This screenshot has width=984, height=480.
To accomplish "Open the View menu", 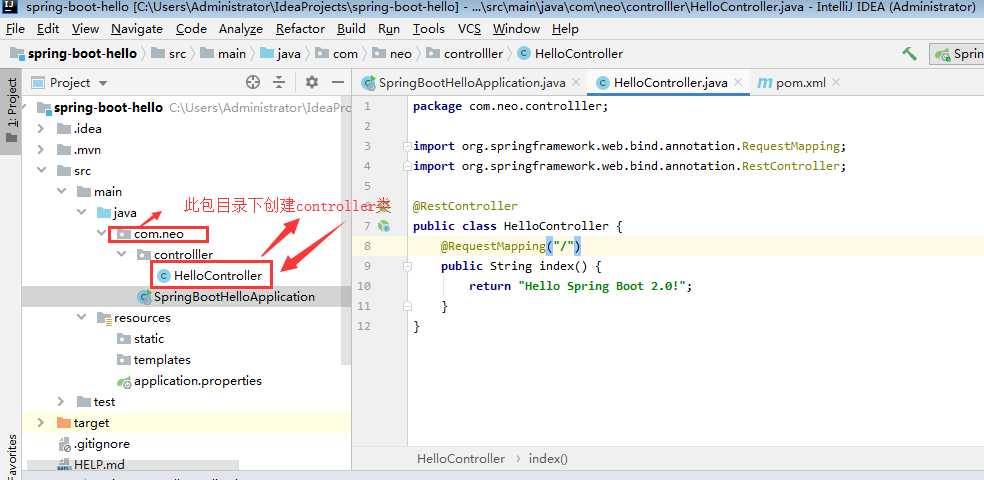I will pyautogui.click(x=85, y=29).
